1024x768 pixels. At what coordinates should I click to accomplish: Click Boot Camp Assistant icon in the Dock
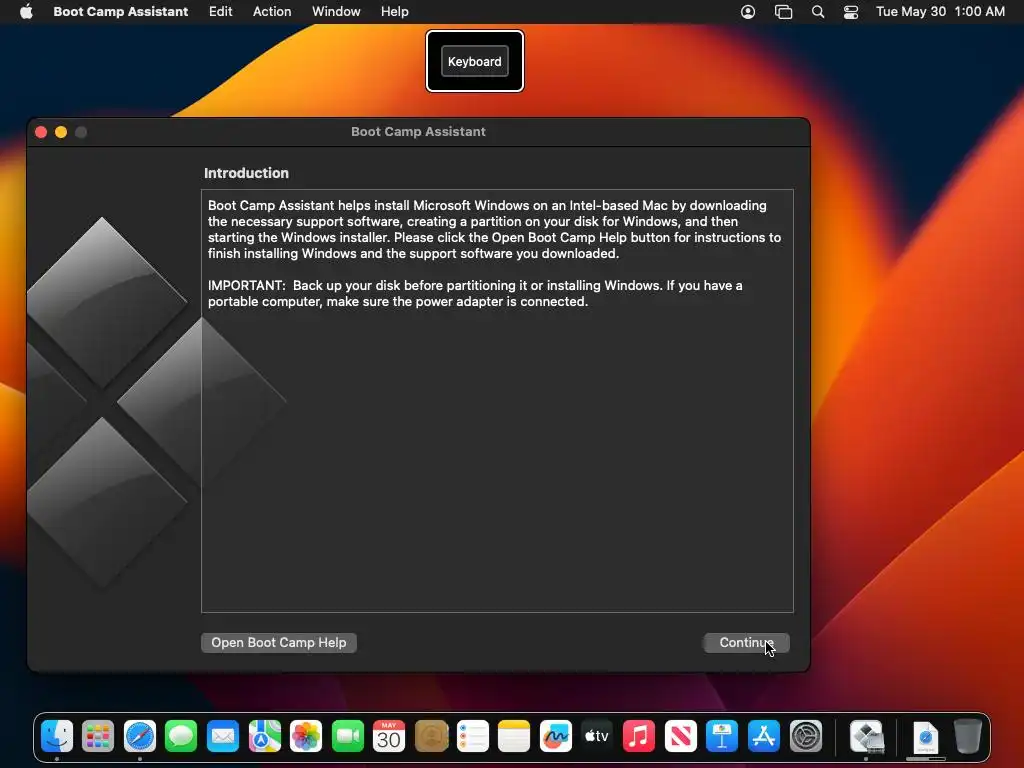(x=867, y=737)
